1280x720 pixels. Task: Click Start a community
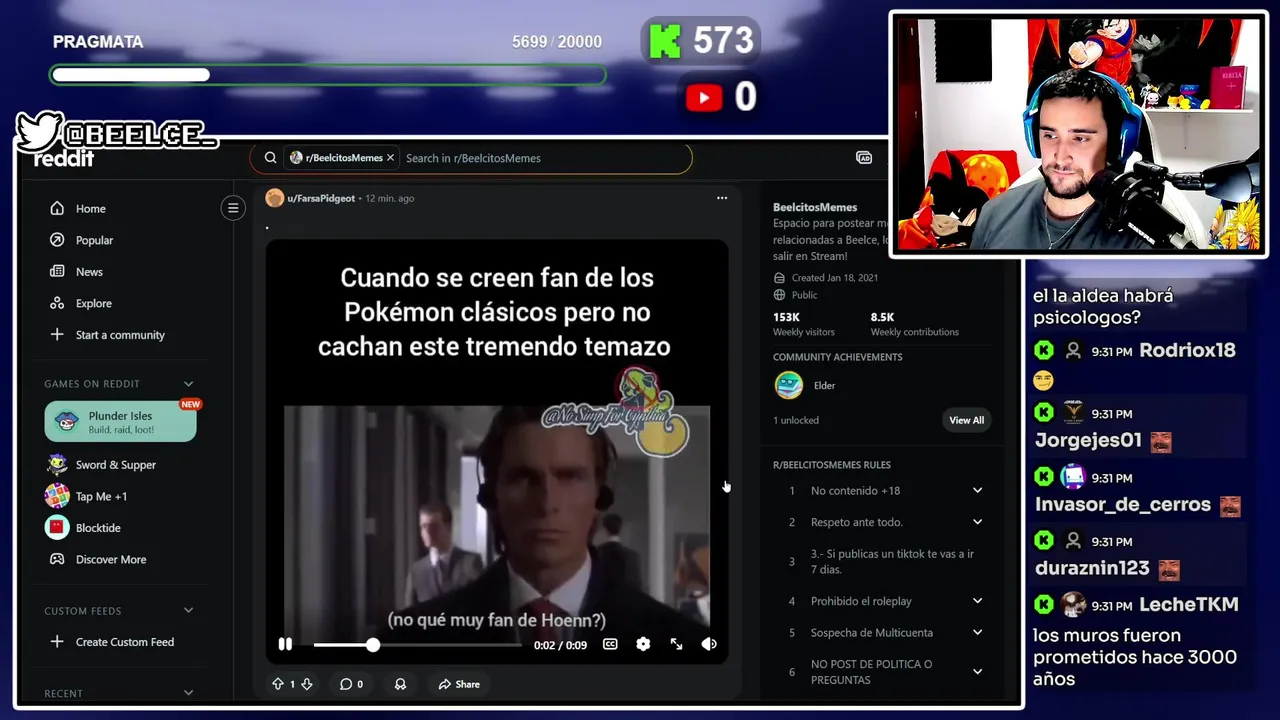pyautogui.click(x=120, y=335)
